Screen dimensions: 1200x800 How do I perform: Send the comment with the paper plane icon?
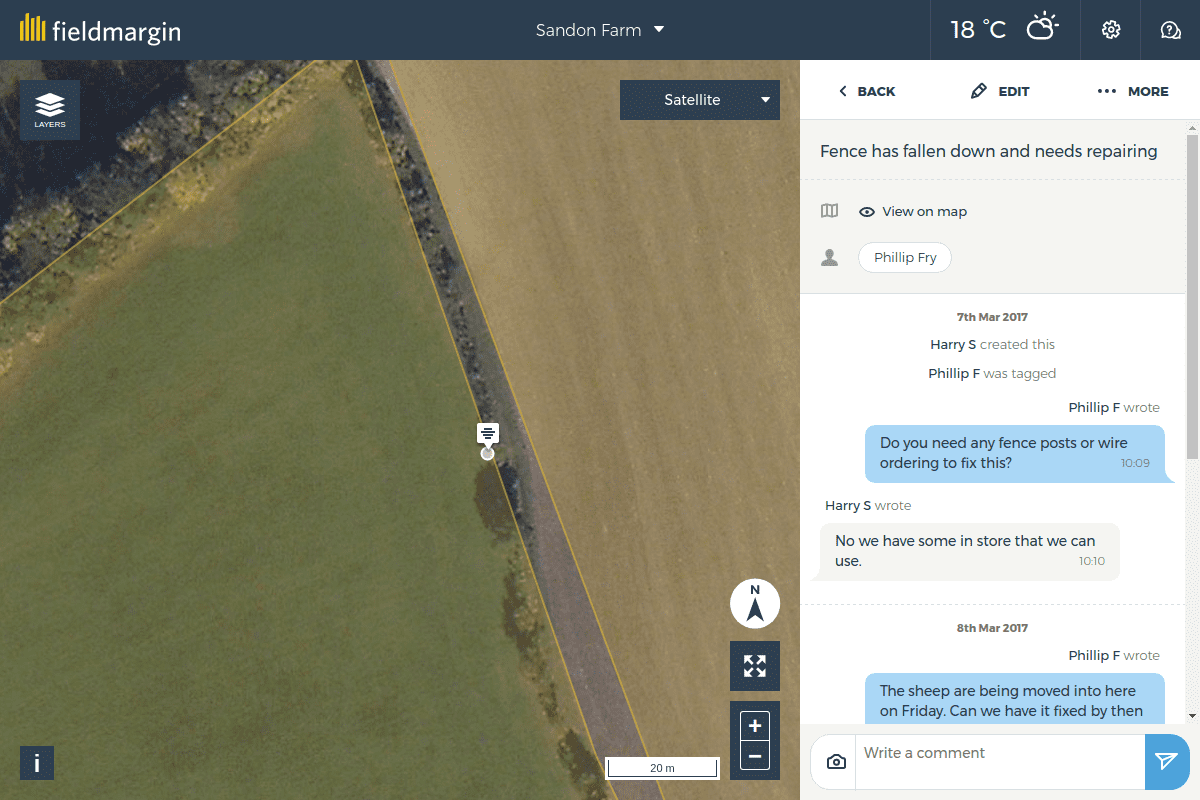click(x=1166, y=761)
